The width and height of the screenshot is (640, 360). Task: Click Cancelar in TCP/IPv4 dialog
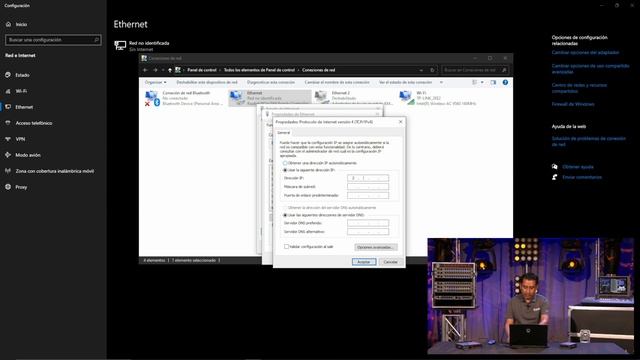coord(391,262)
